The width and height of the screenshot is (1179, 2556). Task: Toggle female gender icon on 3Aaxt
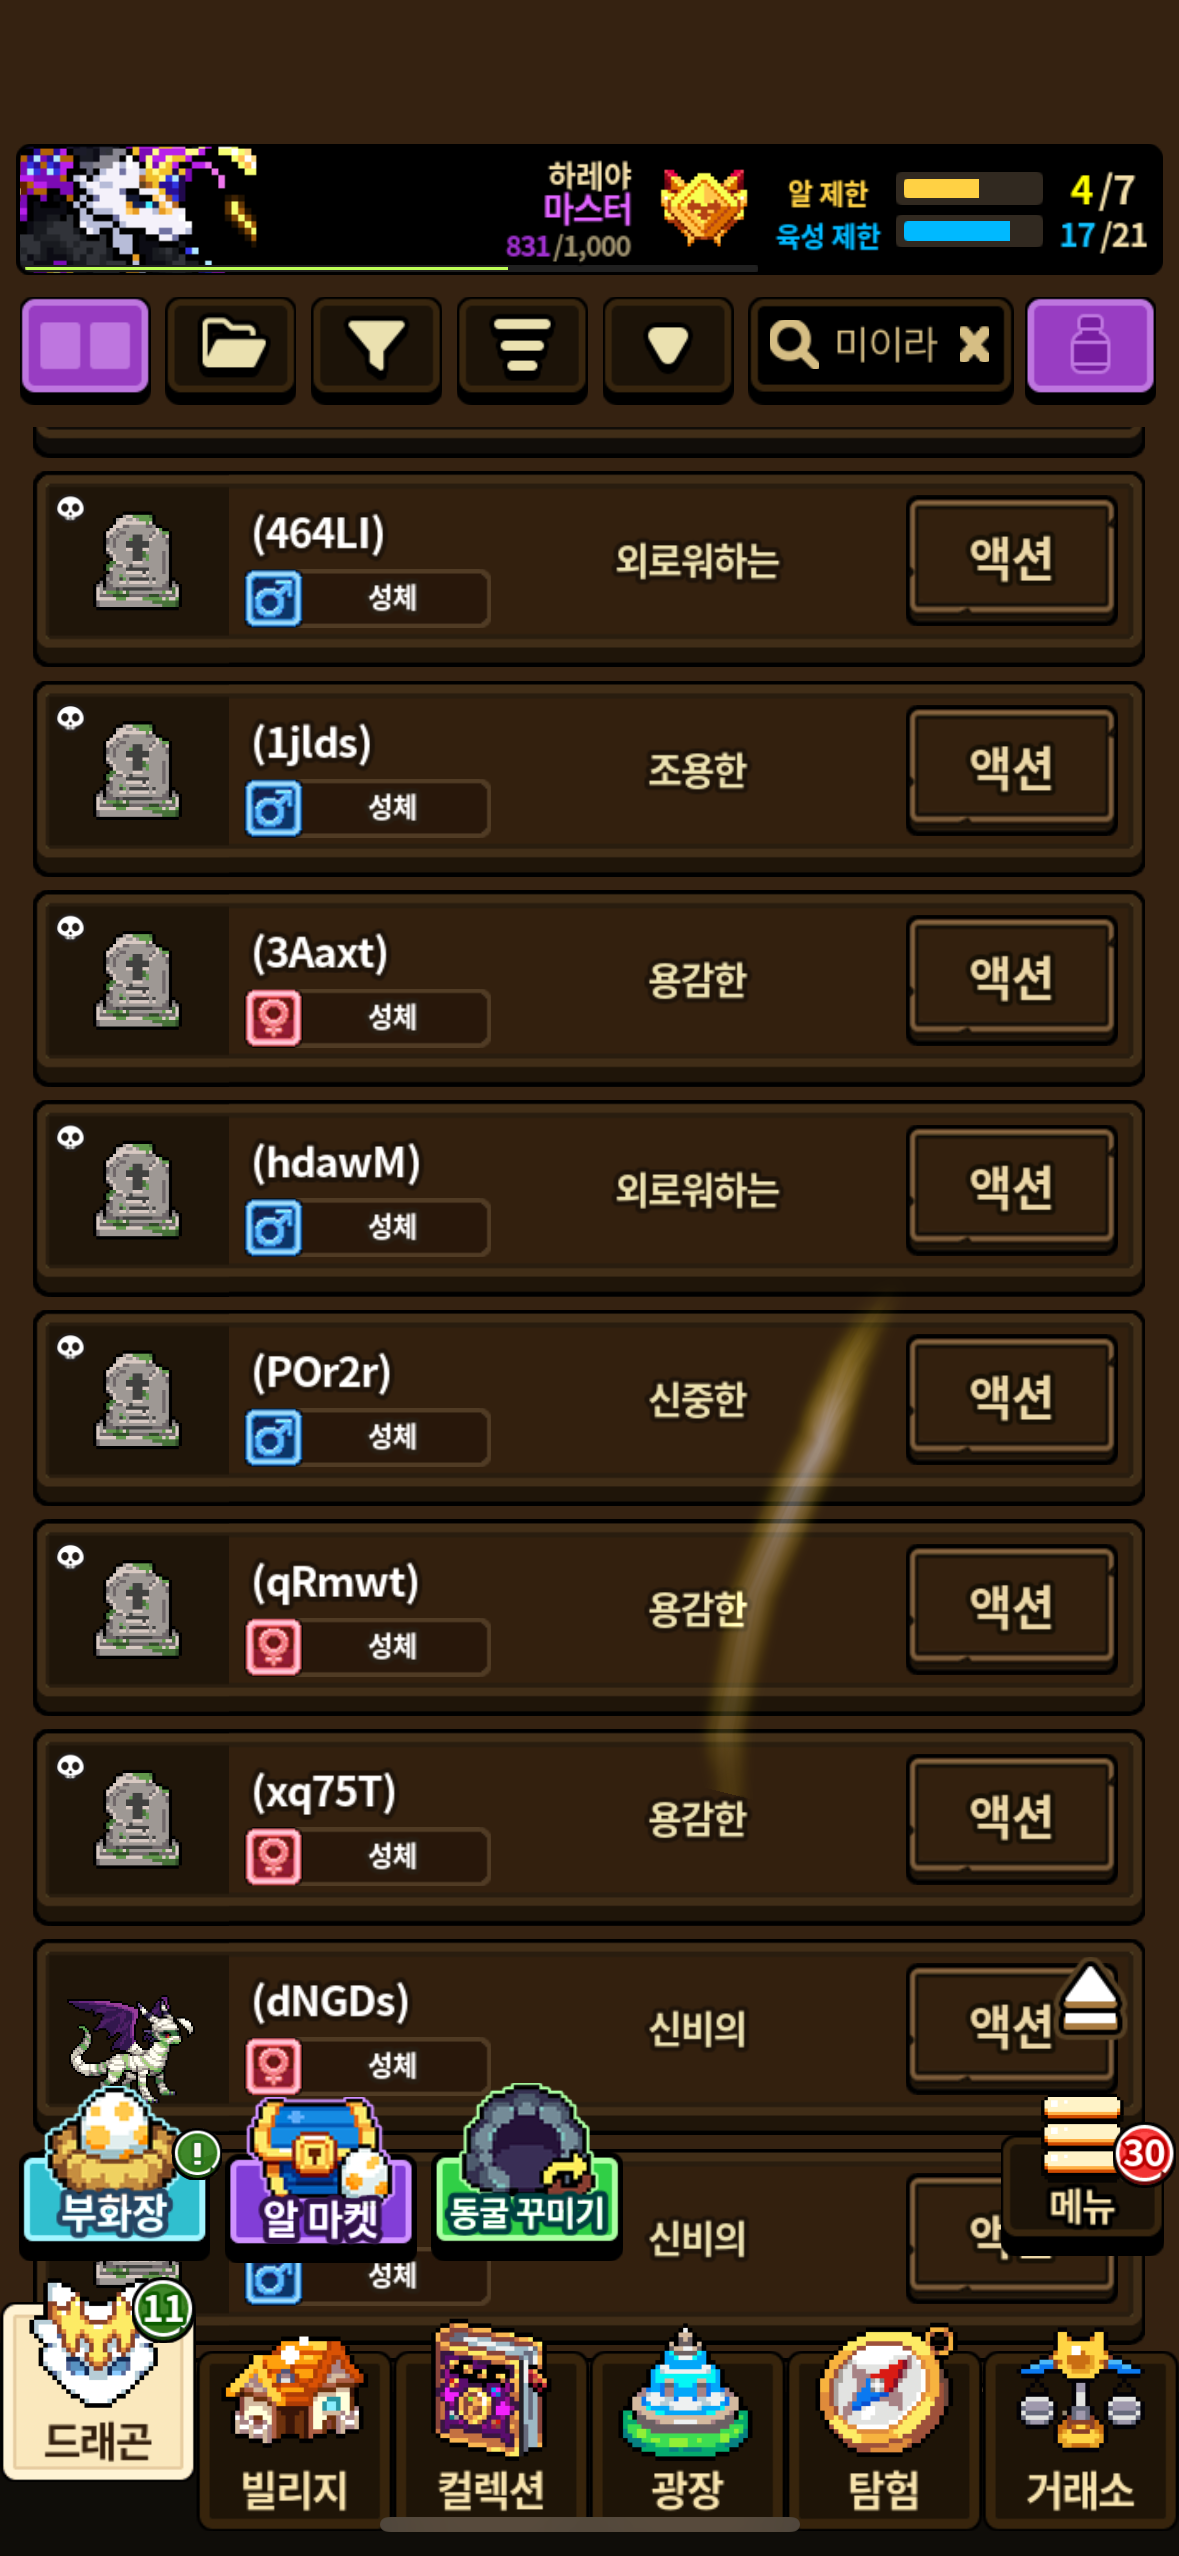[x=274, y=1018]
